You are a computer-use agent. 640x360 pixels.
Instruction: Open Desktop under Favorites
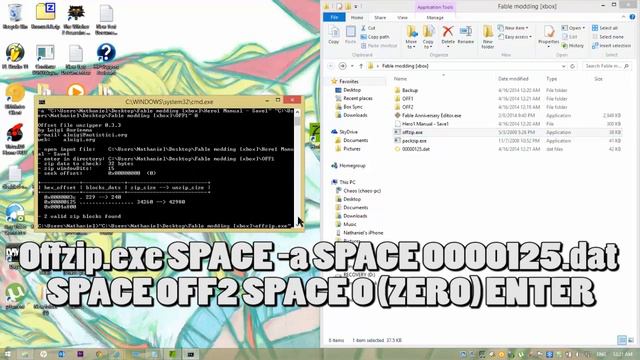351,90
